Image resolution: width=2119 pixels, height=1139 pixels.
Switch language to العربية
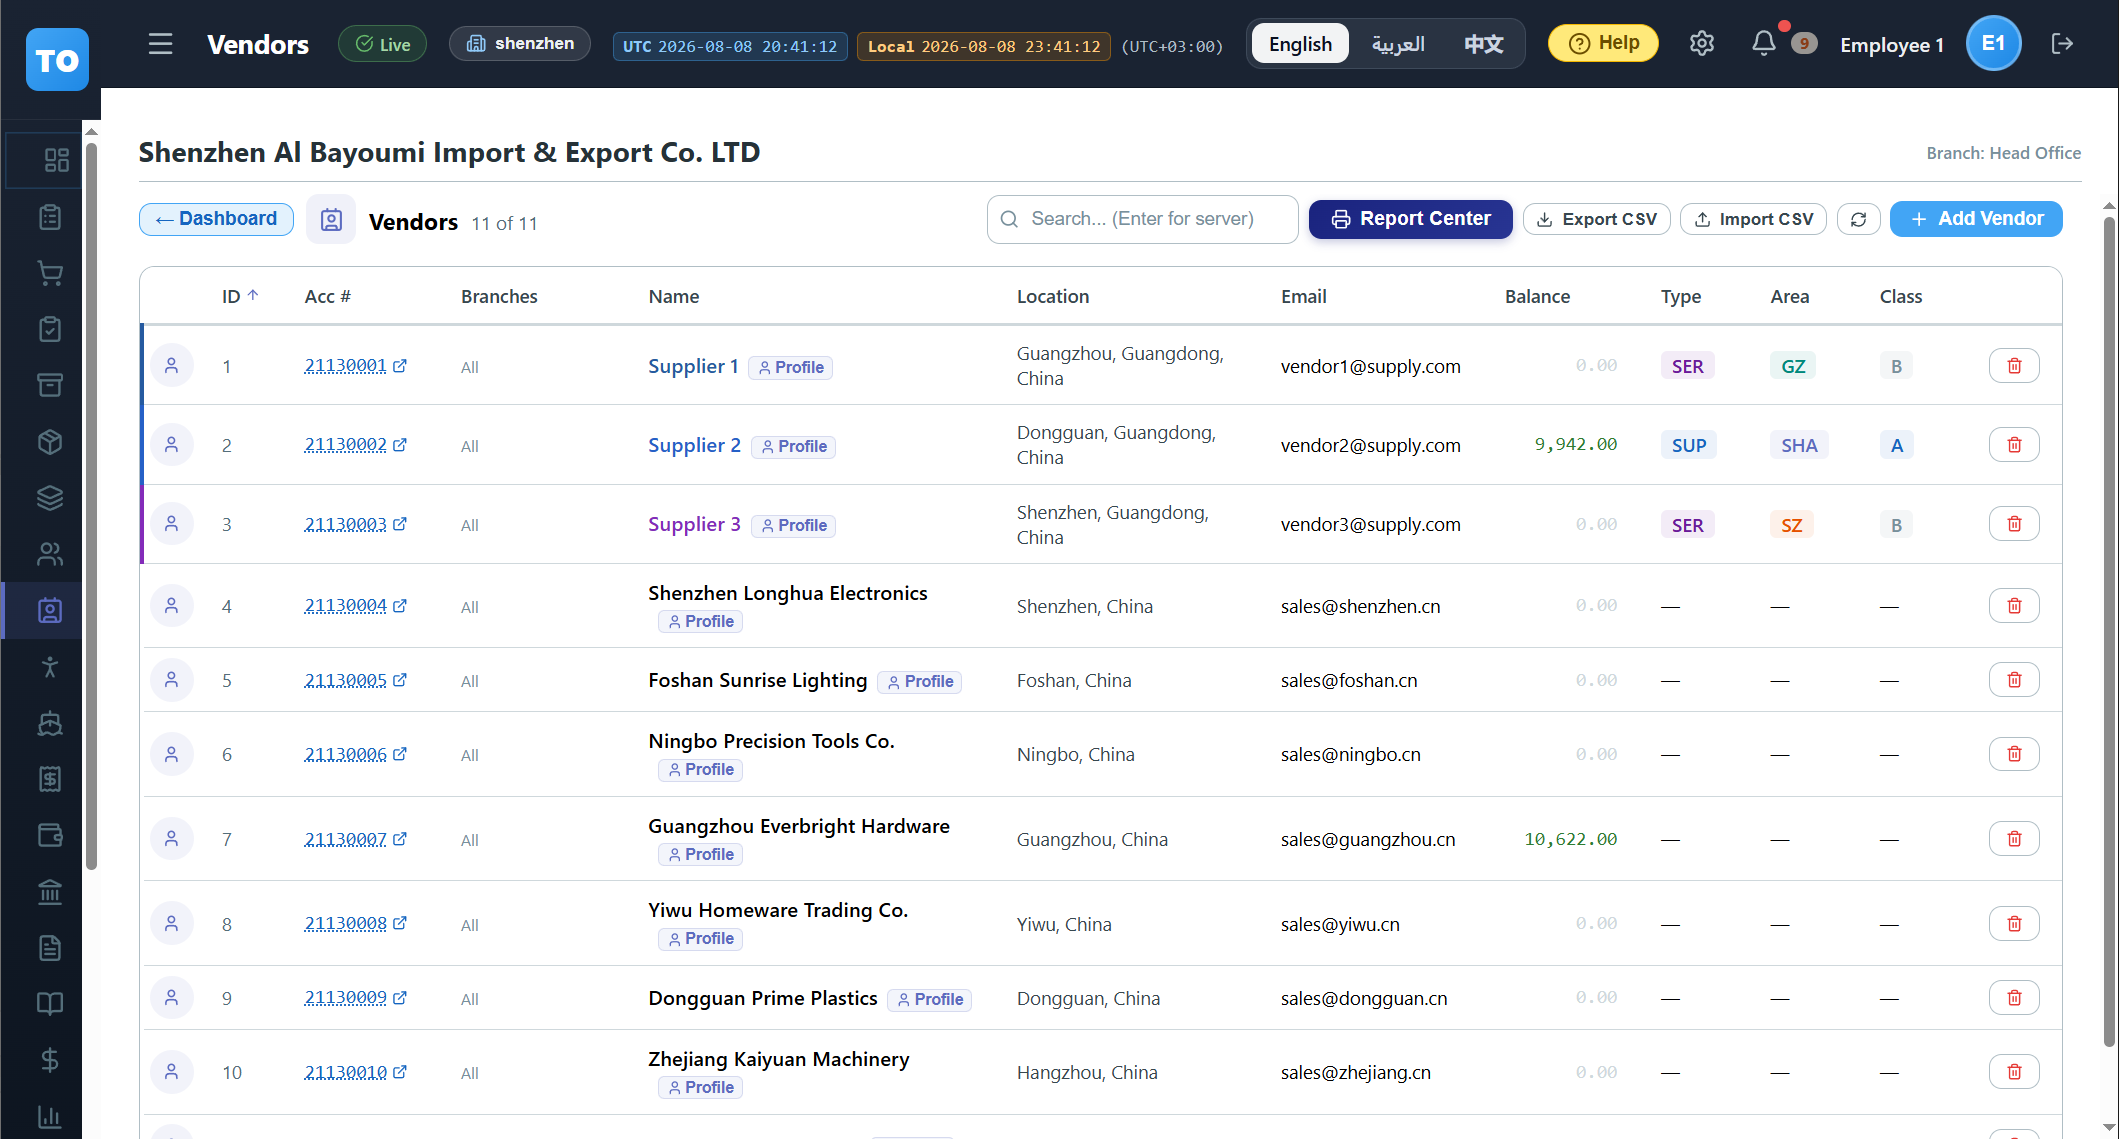(1398, 44)
